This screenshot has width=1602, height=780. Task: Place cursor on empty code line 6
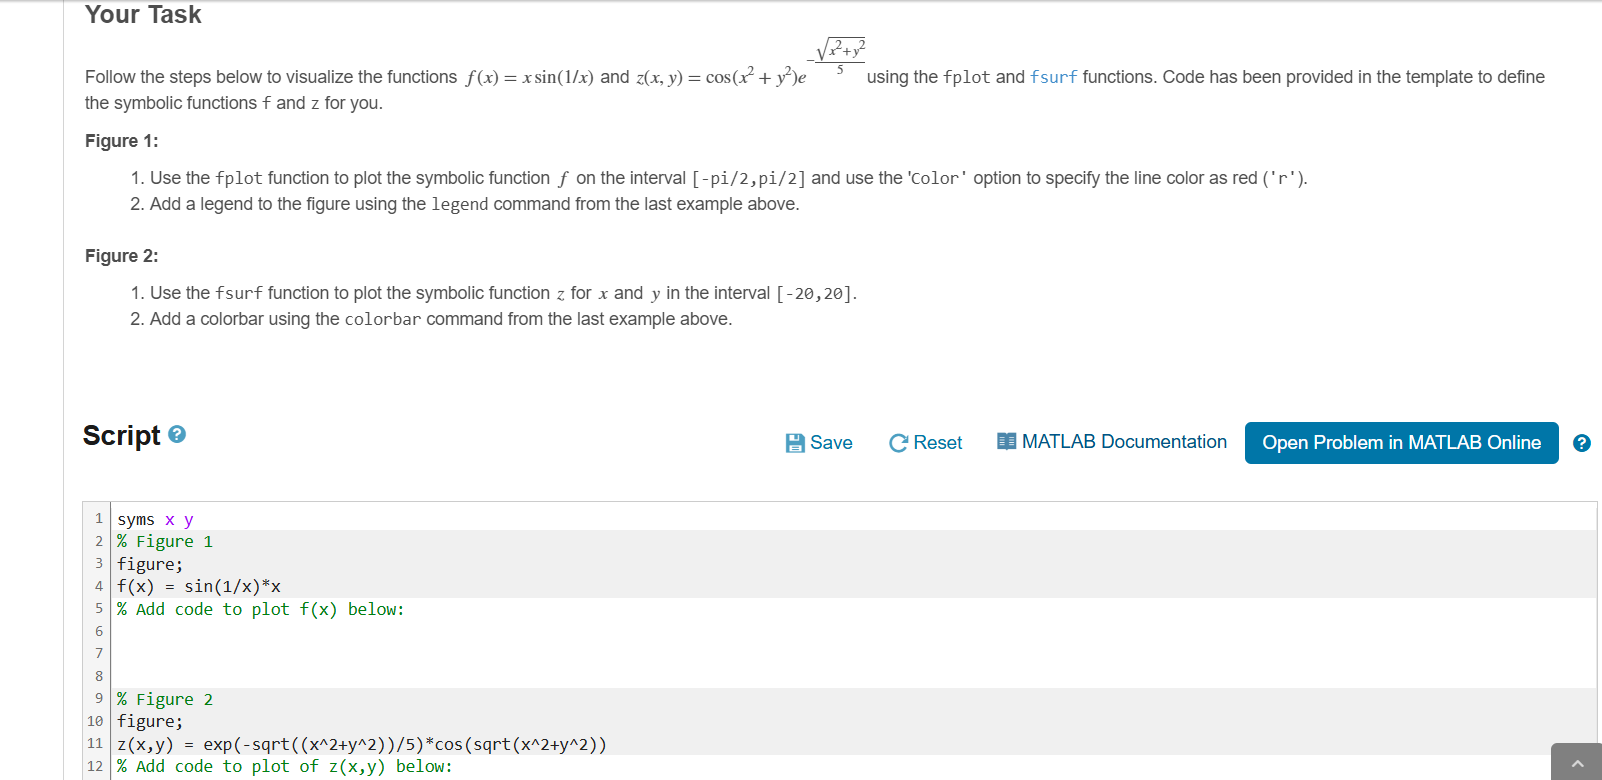coord(853,631)
